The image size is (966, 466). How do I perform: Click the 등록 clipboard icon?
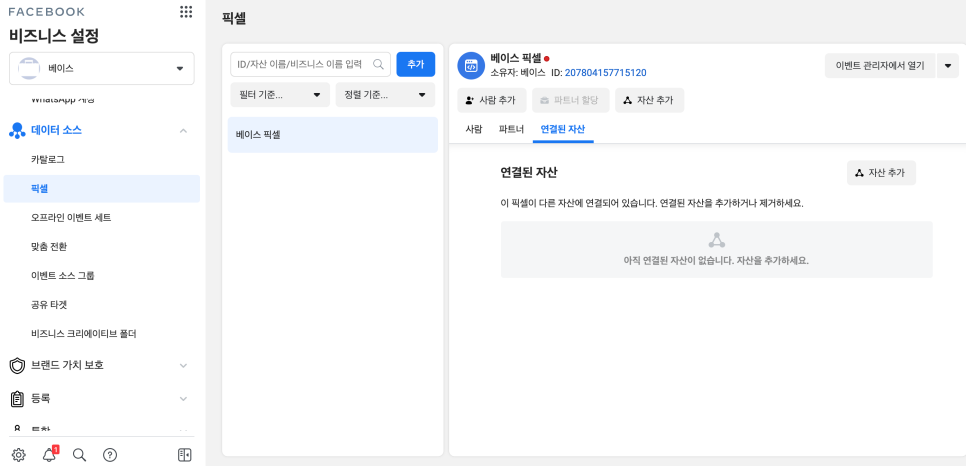(17, 399)
